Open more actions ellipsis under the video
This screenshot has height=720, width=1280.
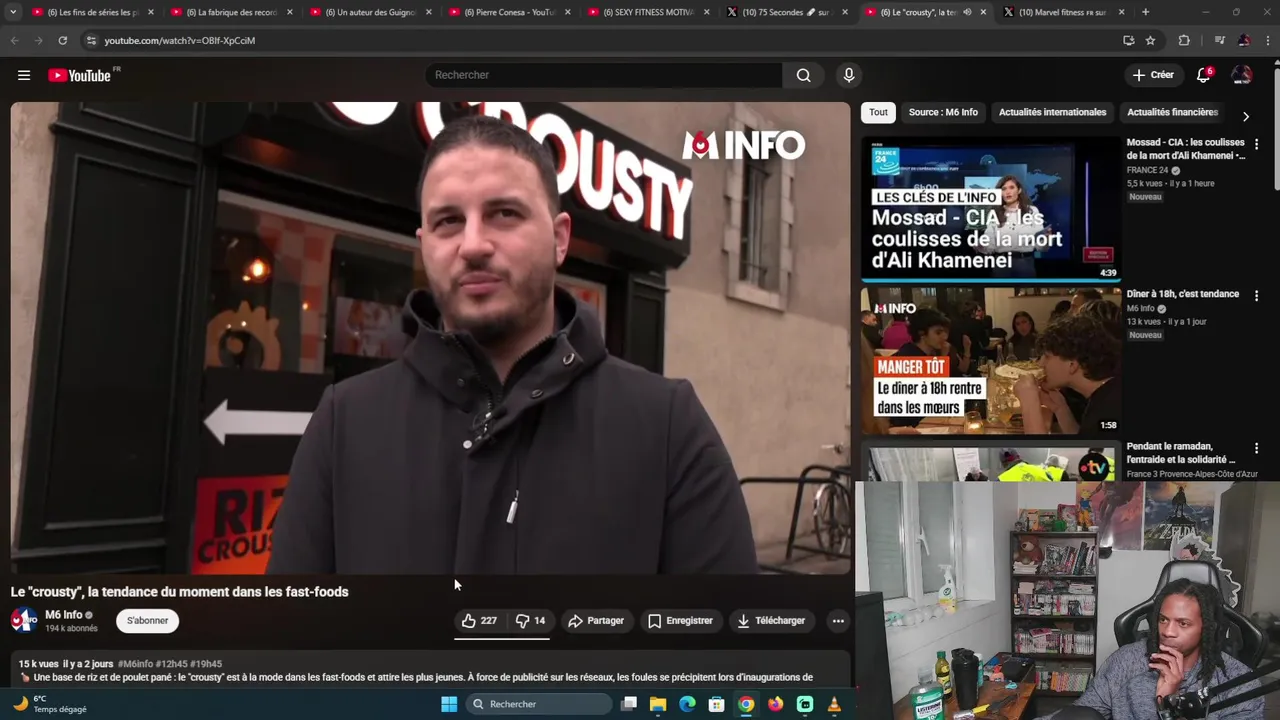[838, 621]
